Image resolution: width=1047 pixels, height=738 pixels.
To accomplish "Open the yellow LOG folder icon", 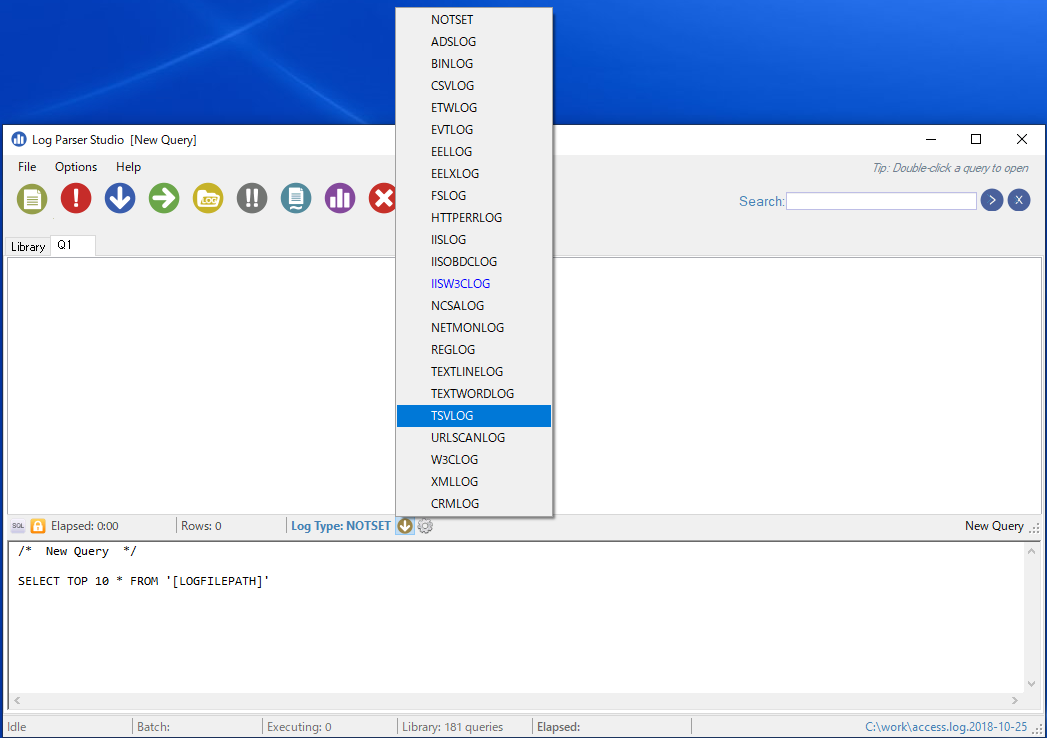I will 208,198.
